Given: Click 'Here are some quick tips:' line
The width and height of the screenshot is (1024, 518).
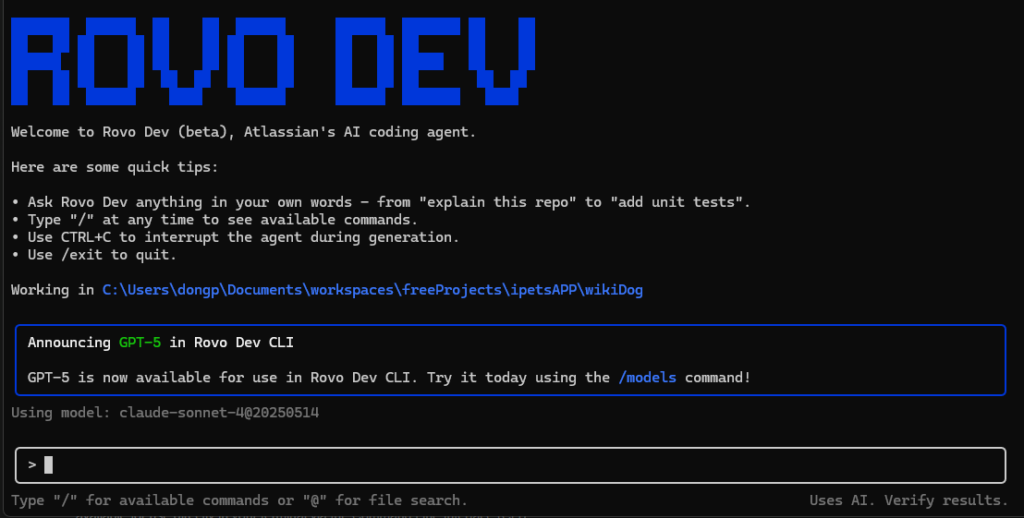Looking at the screenshot, I should pyautogui.click(x=114, y=167).
